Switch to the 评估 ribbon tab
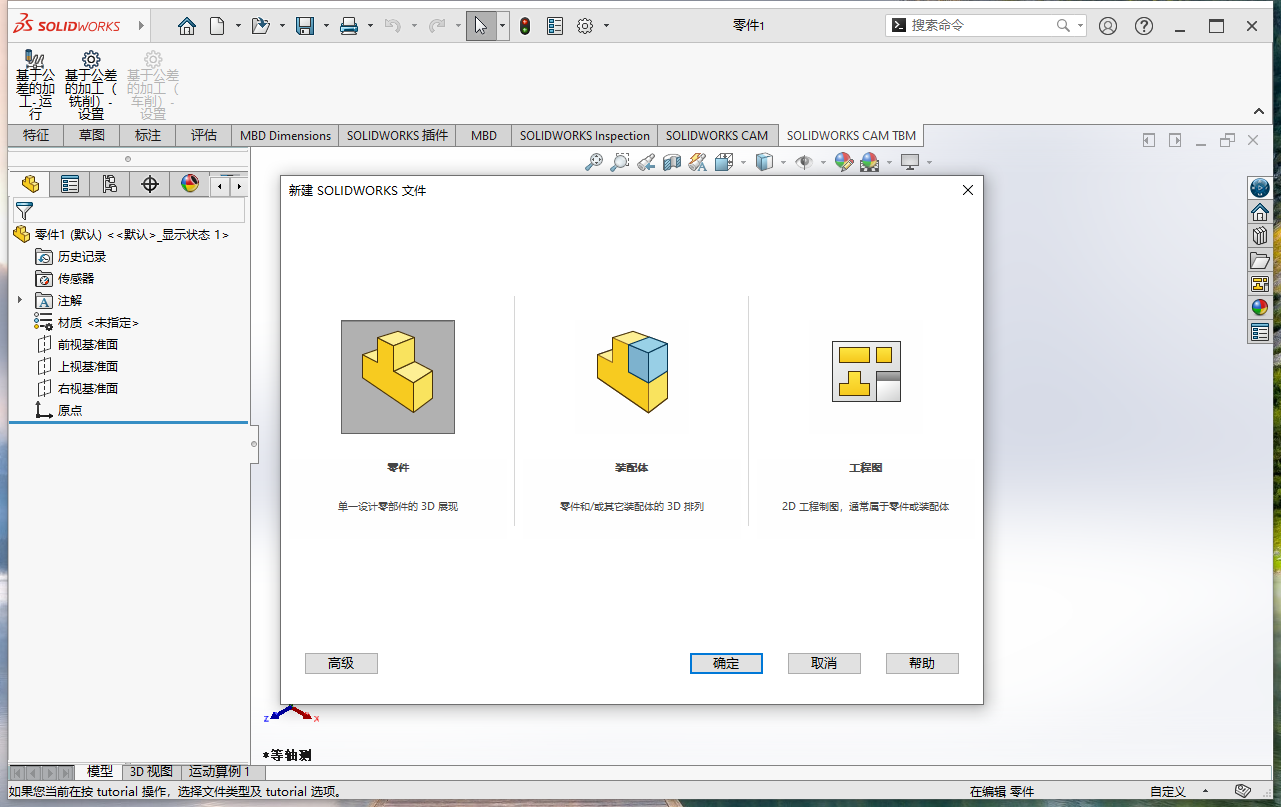Viewport: 1281px width, 807px height. coord(204,135)
